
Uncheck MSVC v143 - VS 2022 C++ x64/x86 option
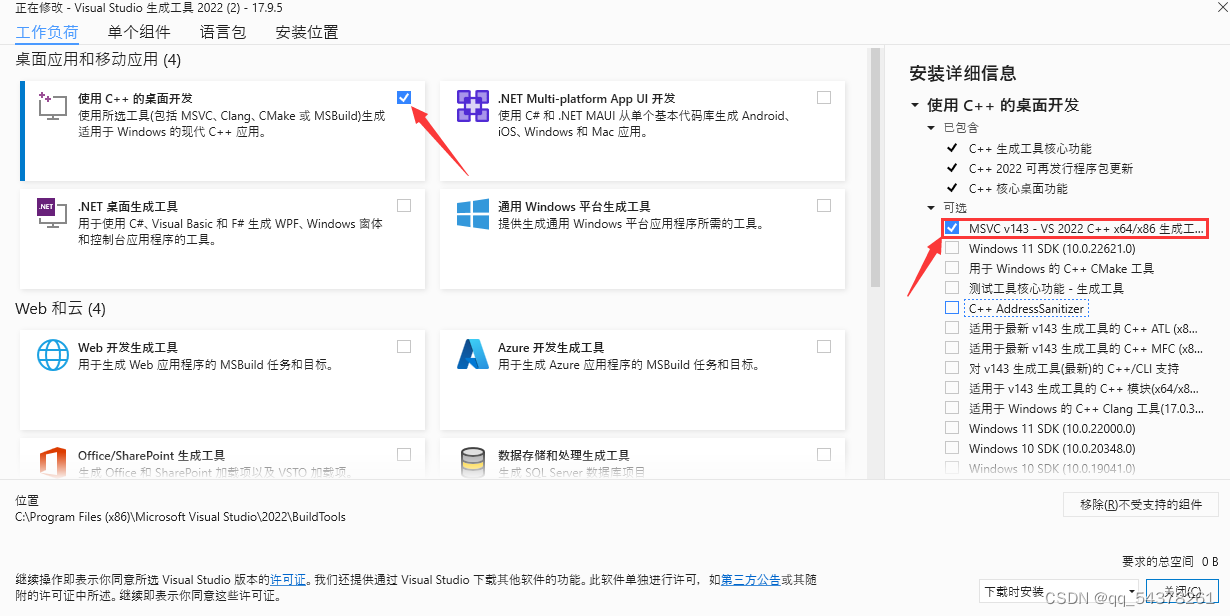pyautogui.click(x=952, y=228)
